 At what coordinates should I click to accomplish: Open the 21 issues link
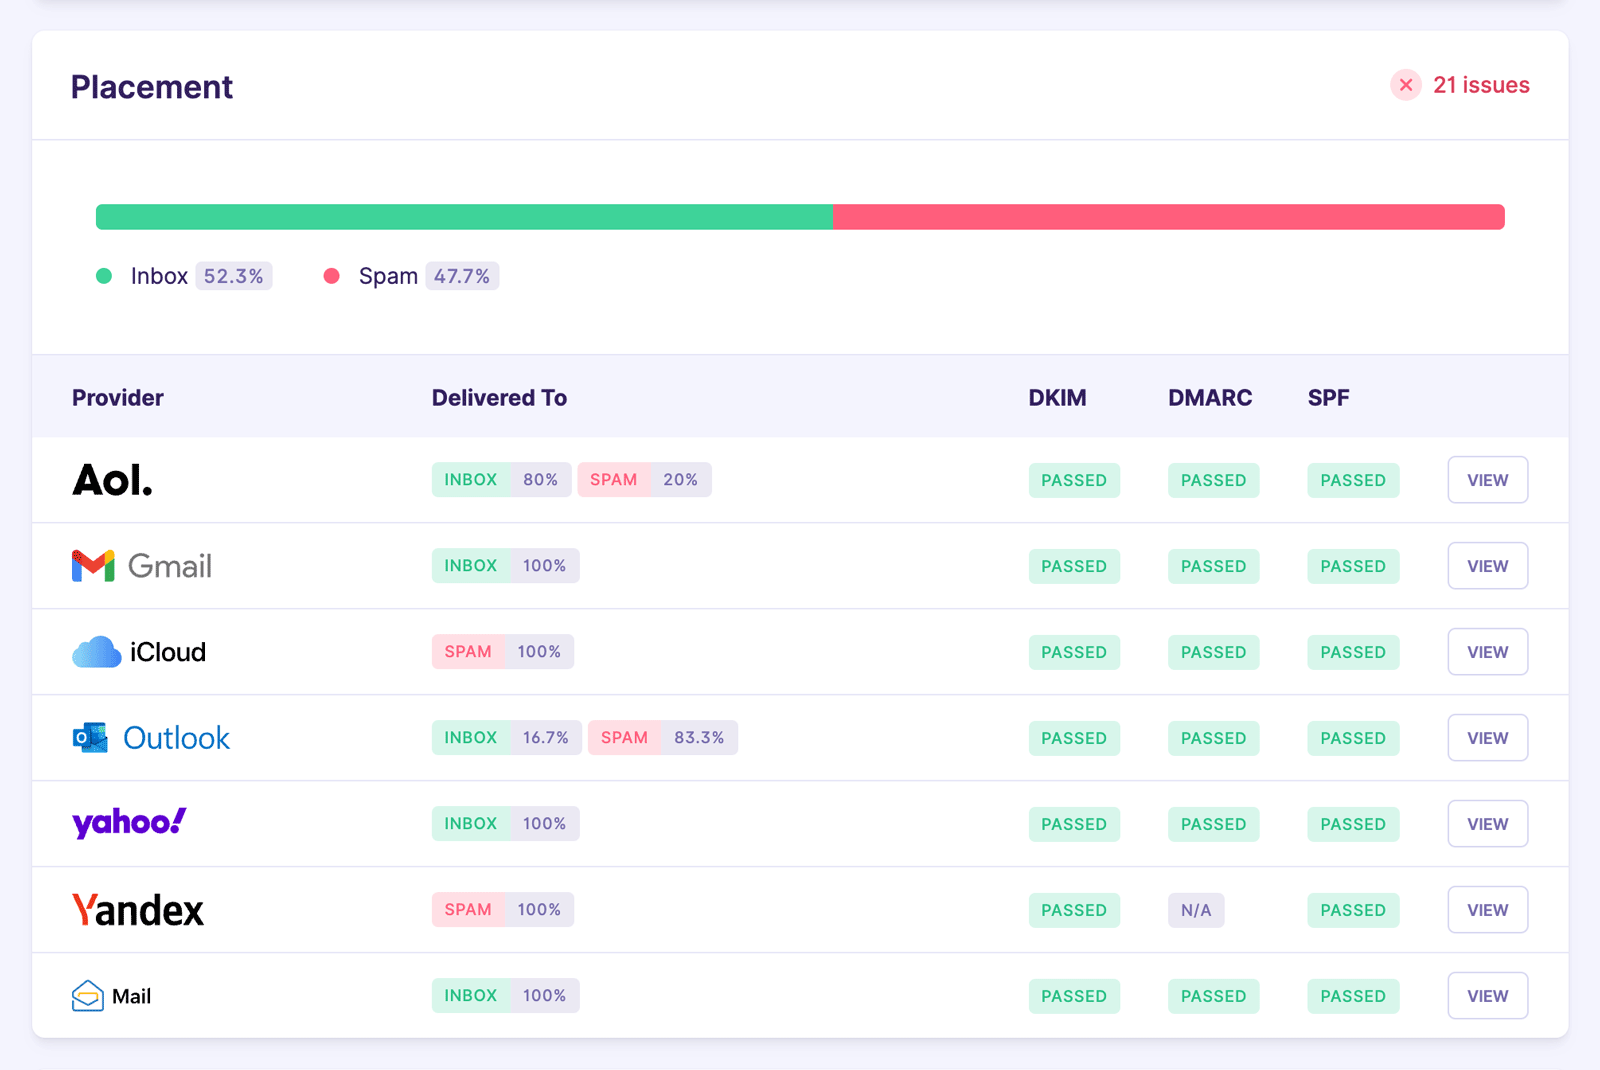[x=1481, y=85]
